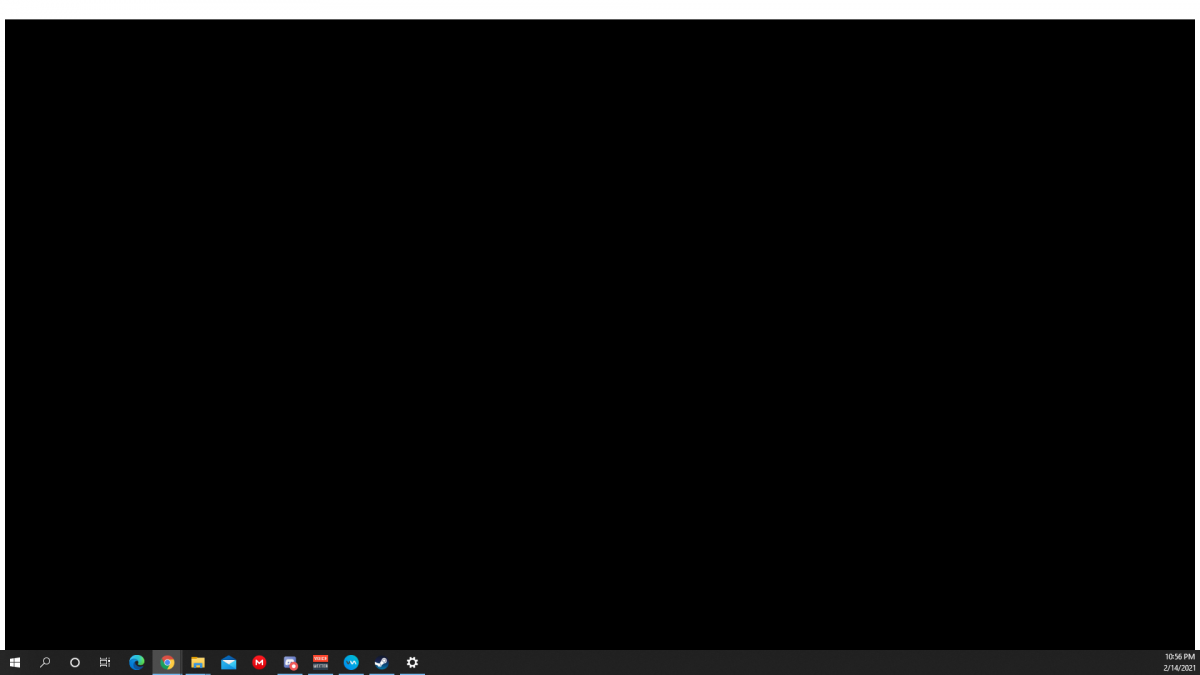Click the 2/14/2021 date in the tray
Viewport: 1200px width, 675px height.
point(1179,668)
